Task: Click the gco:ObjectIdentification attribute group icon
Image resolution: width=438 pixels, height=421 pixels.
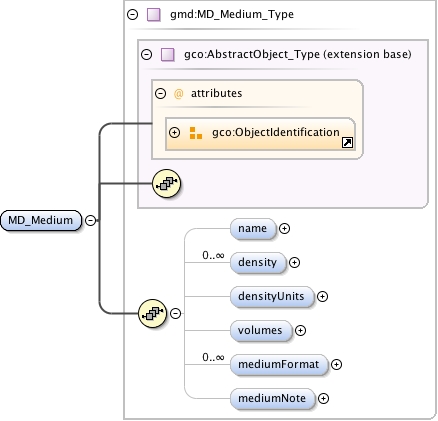Action: (x=196, y=133)
